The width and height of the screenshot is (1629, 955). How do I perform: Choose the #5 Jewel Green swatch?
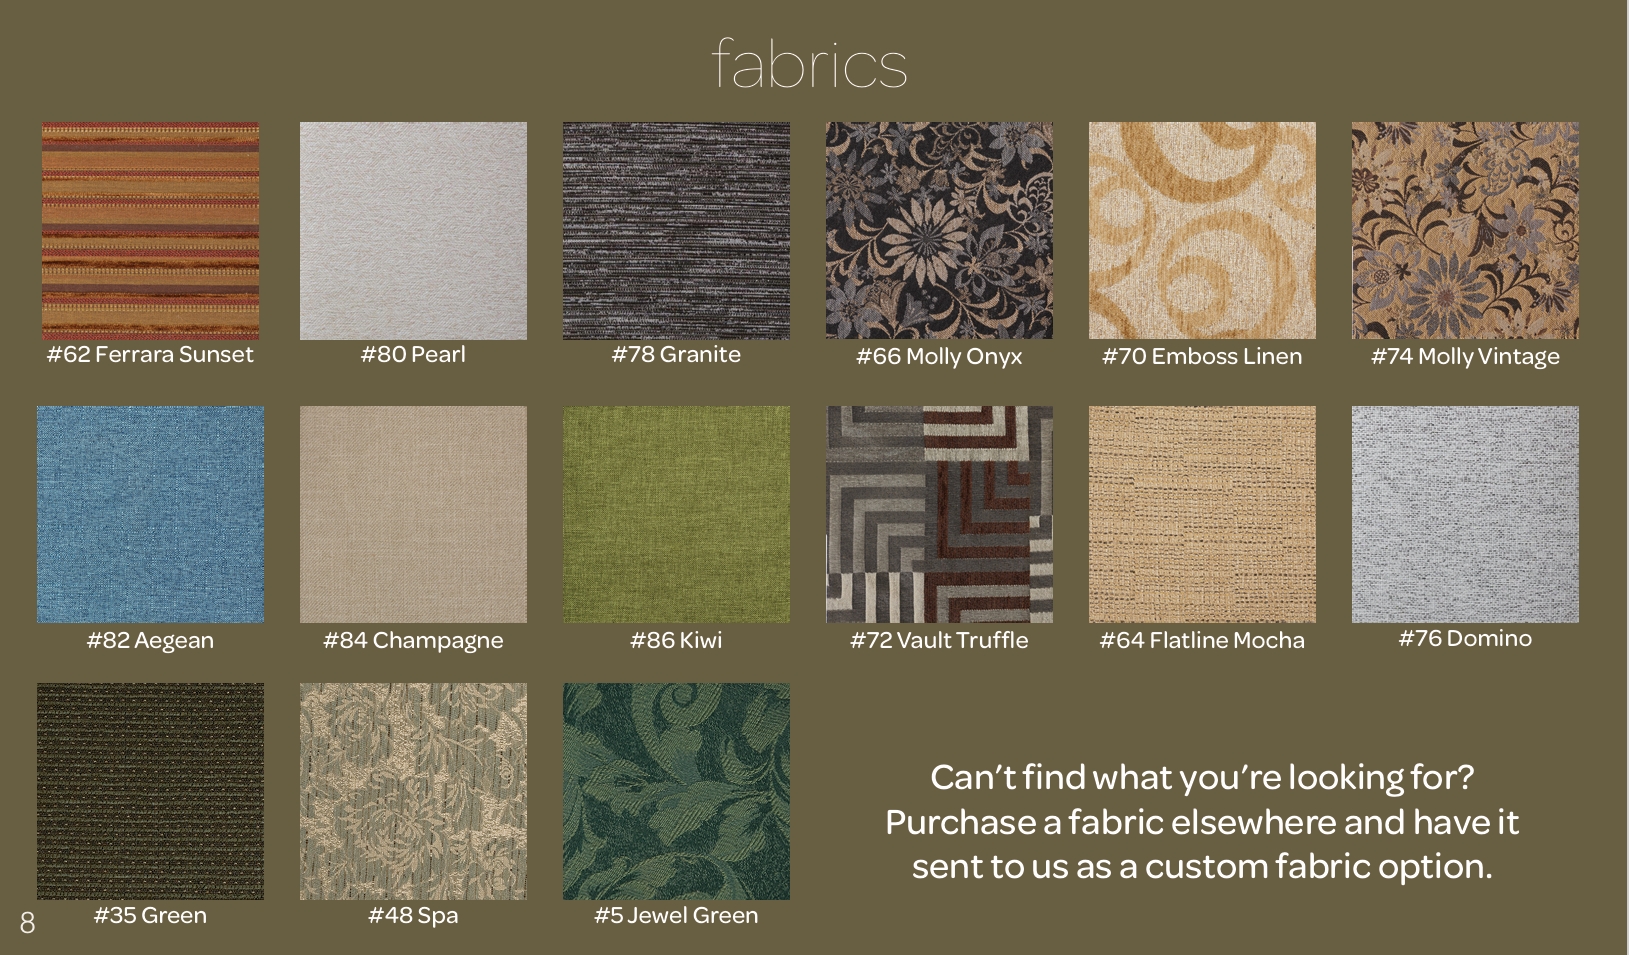(676, 791)
